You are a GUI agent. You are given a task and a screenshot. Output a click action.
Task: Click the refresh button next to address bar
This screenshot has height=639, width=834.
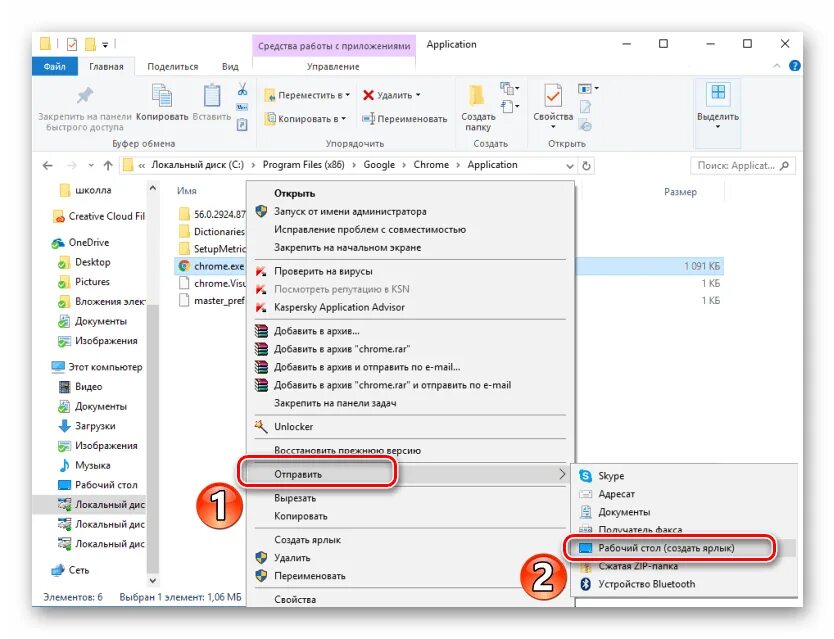click(x=586, y=165)
